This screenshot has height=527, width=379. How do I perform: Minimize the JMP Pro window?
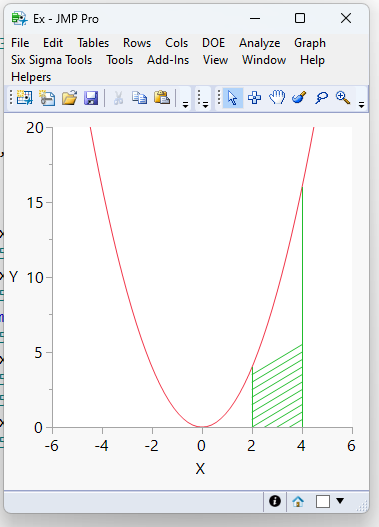click(255, 18)
